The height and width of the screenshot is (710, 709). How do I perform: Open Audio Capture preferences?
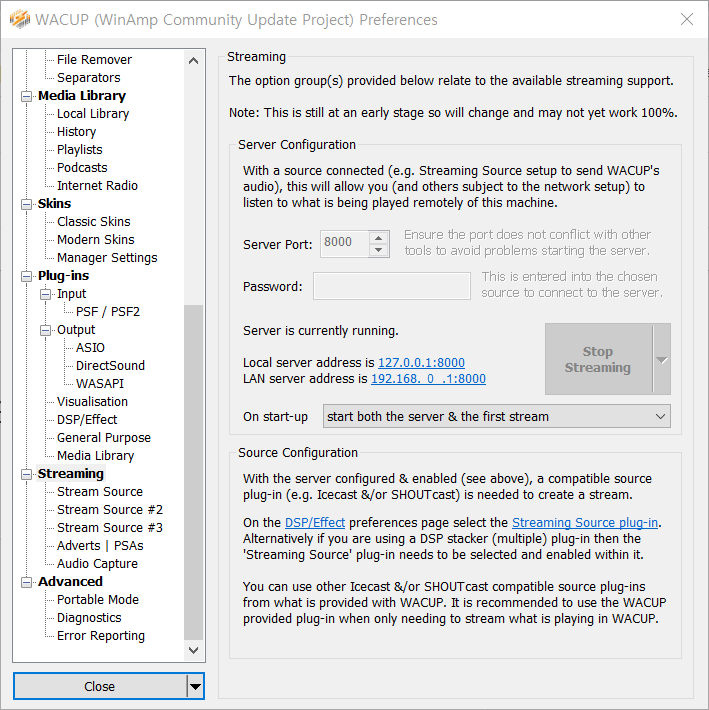pos(97,564)
